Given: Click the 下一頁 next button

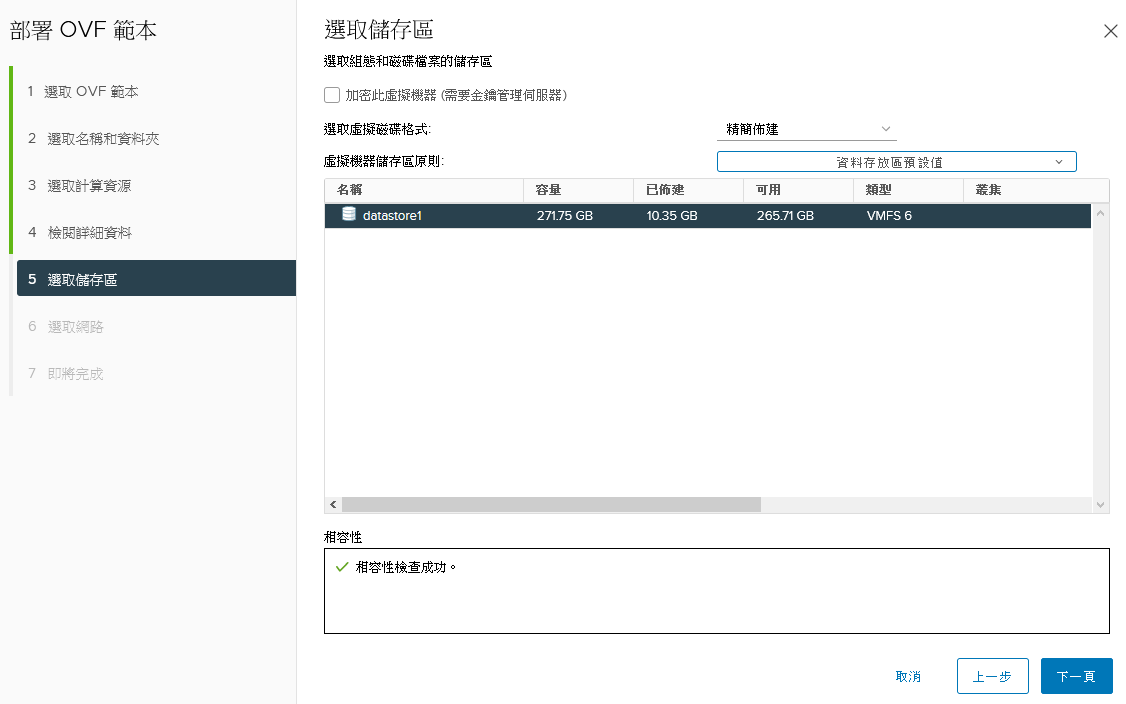Looking at the screenshot, I should point(1076,677).
